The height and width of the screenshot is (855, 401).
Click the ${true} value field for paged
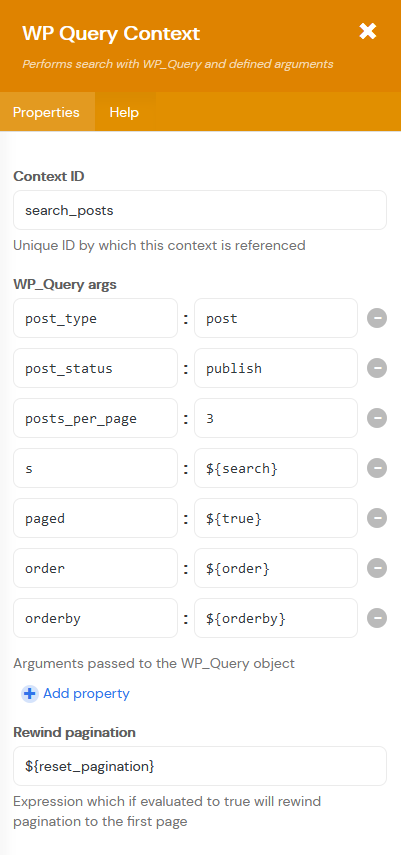pos(276,518)
